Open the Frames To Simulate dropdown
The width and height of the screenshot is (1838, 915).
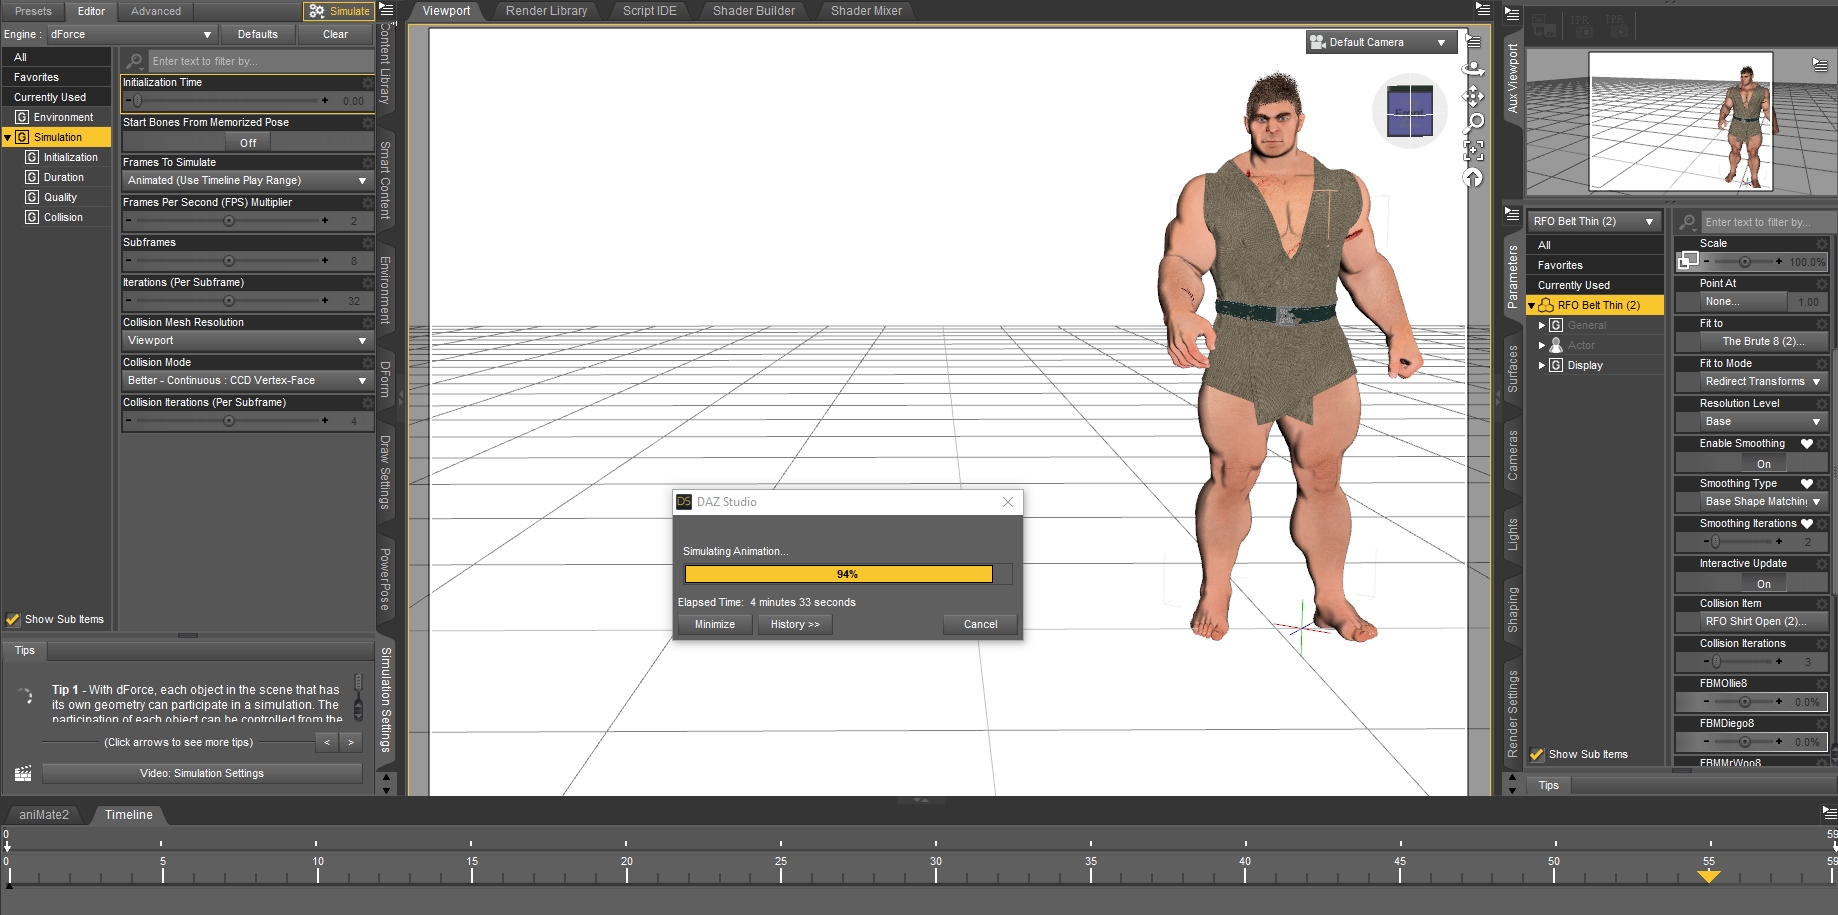(x=247, y=181)
